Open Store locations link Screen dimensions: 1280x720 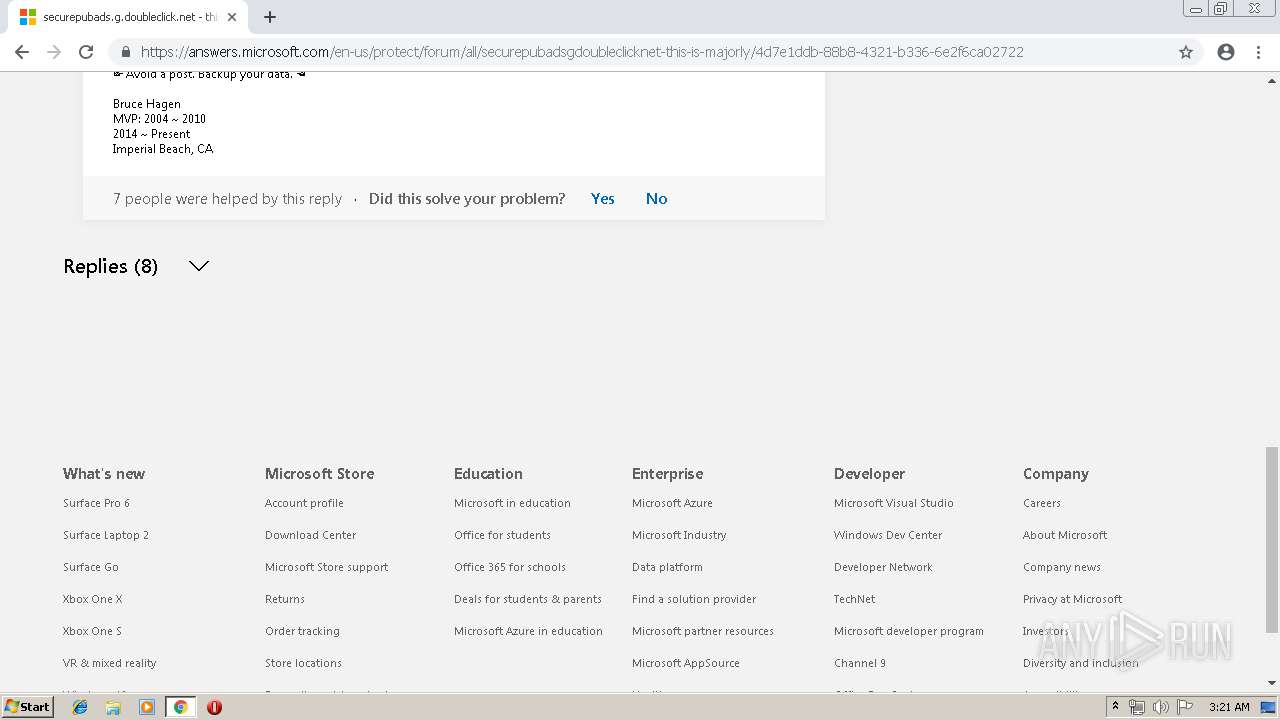(x=304, y=663)
